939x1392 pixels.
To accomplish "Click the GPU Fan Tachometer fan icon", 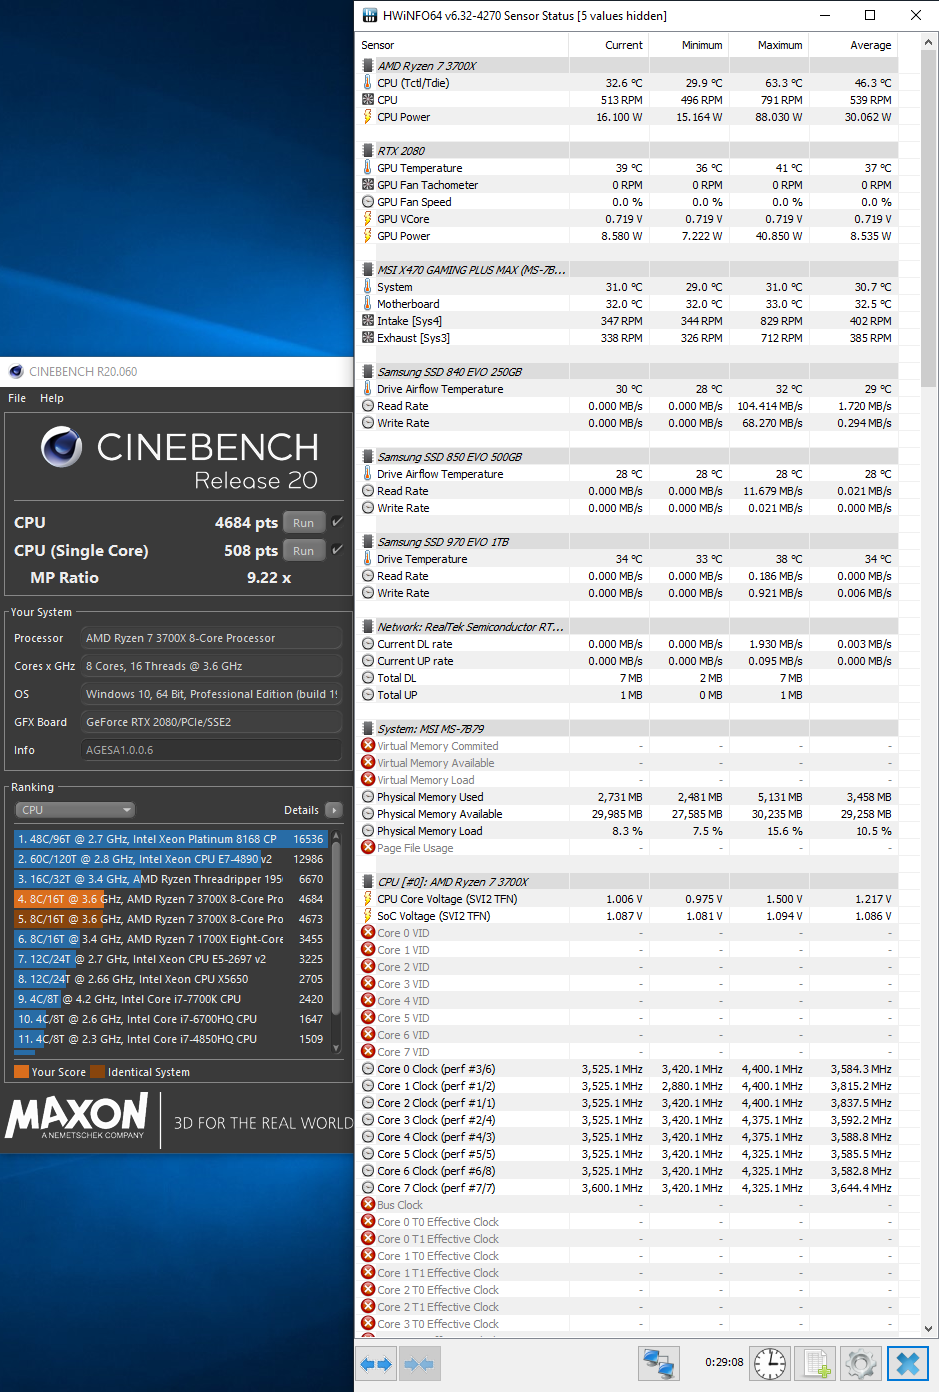I will point(368,185).
